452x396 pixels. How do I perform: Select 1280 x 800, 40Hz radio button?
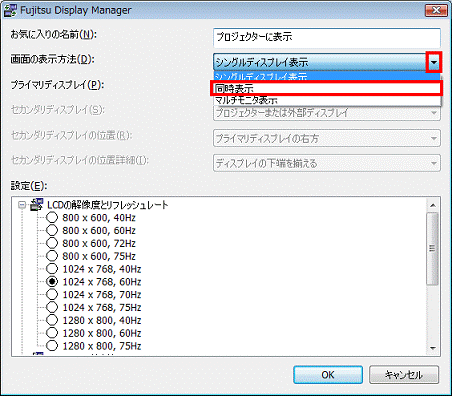pyautogui.click(x=52, y=320)
